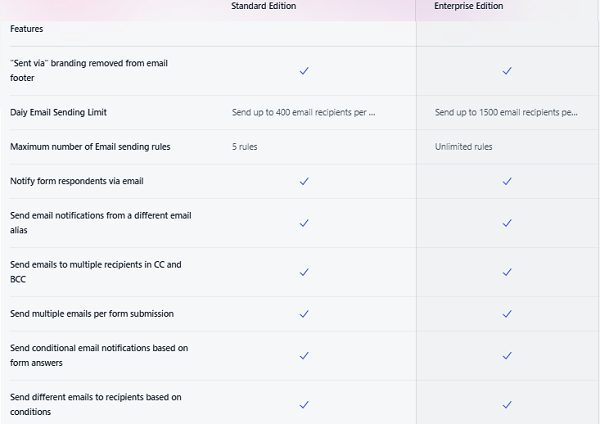Viewport: 600px width, 424px height.
Task: Click truncated 'Send up to 1500 email recipients' text
Action: [x=506, y=113]
